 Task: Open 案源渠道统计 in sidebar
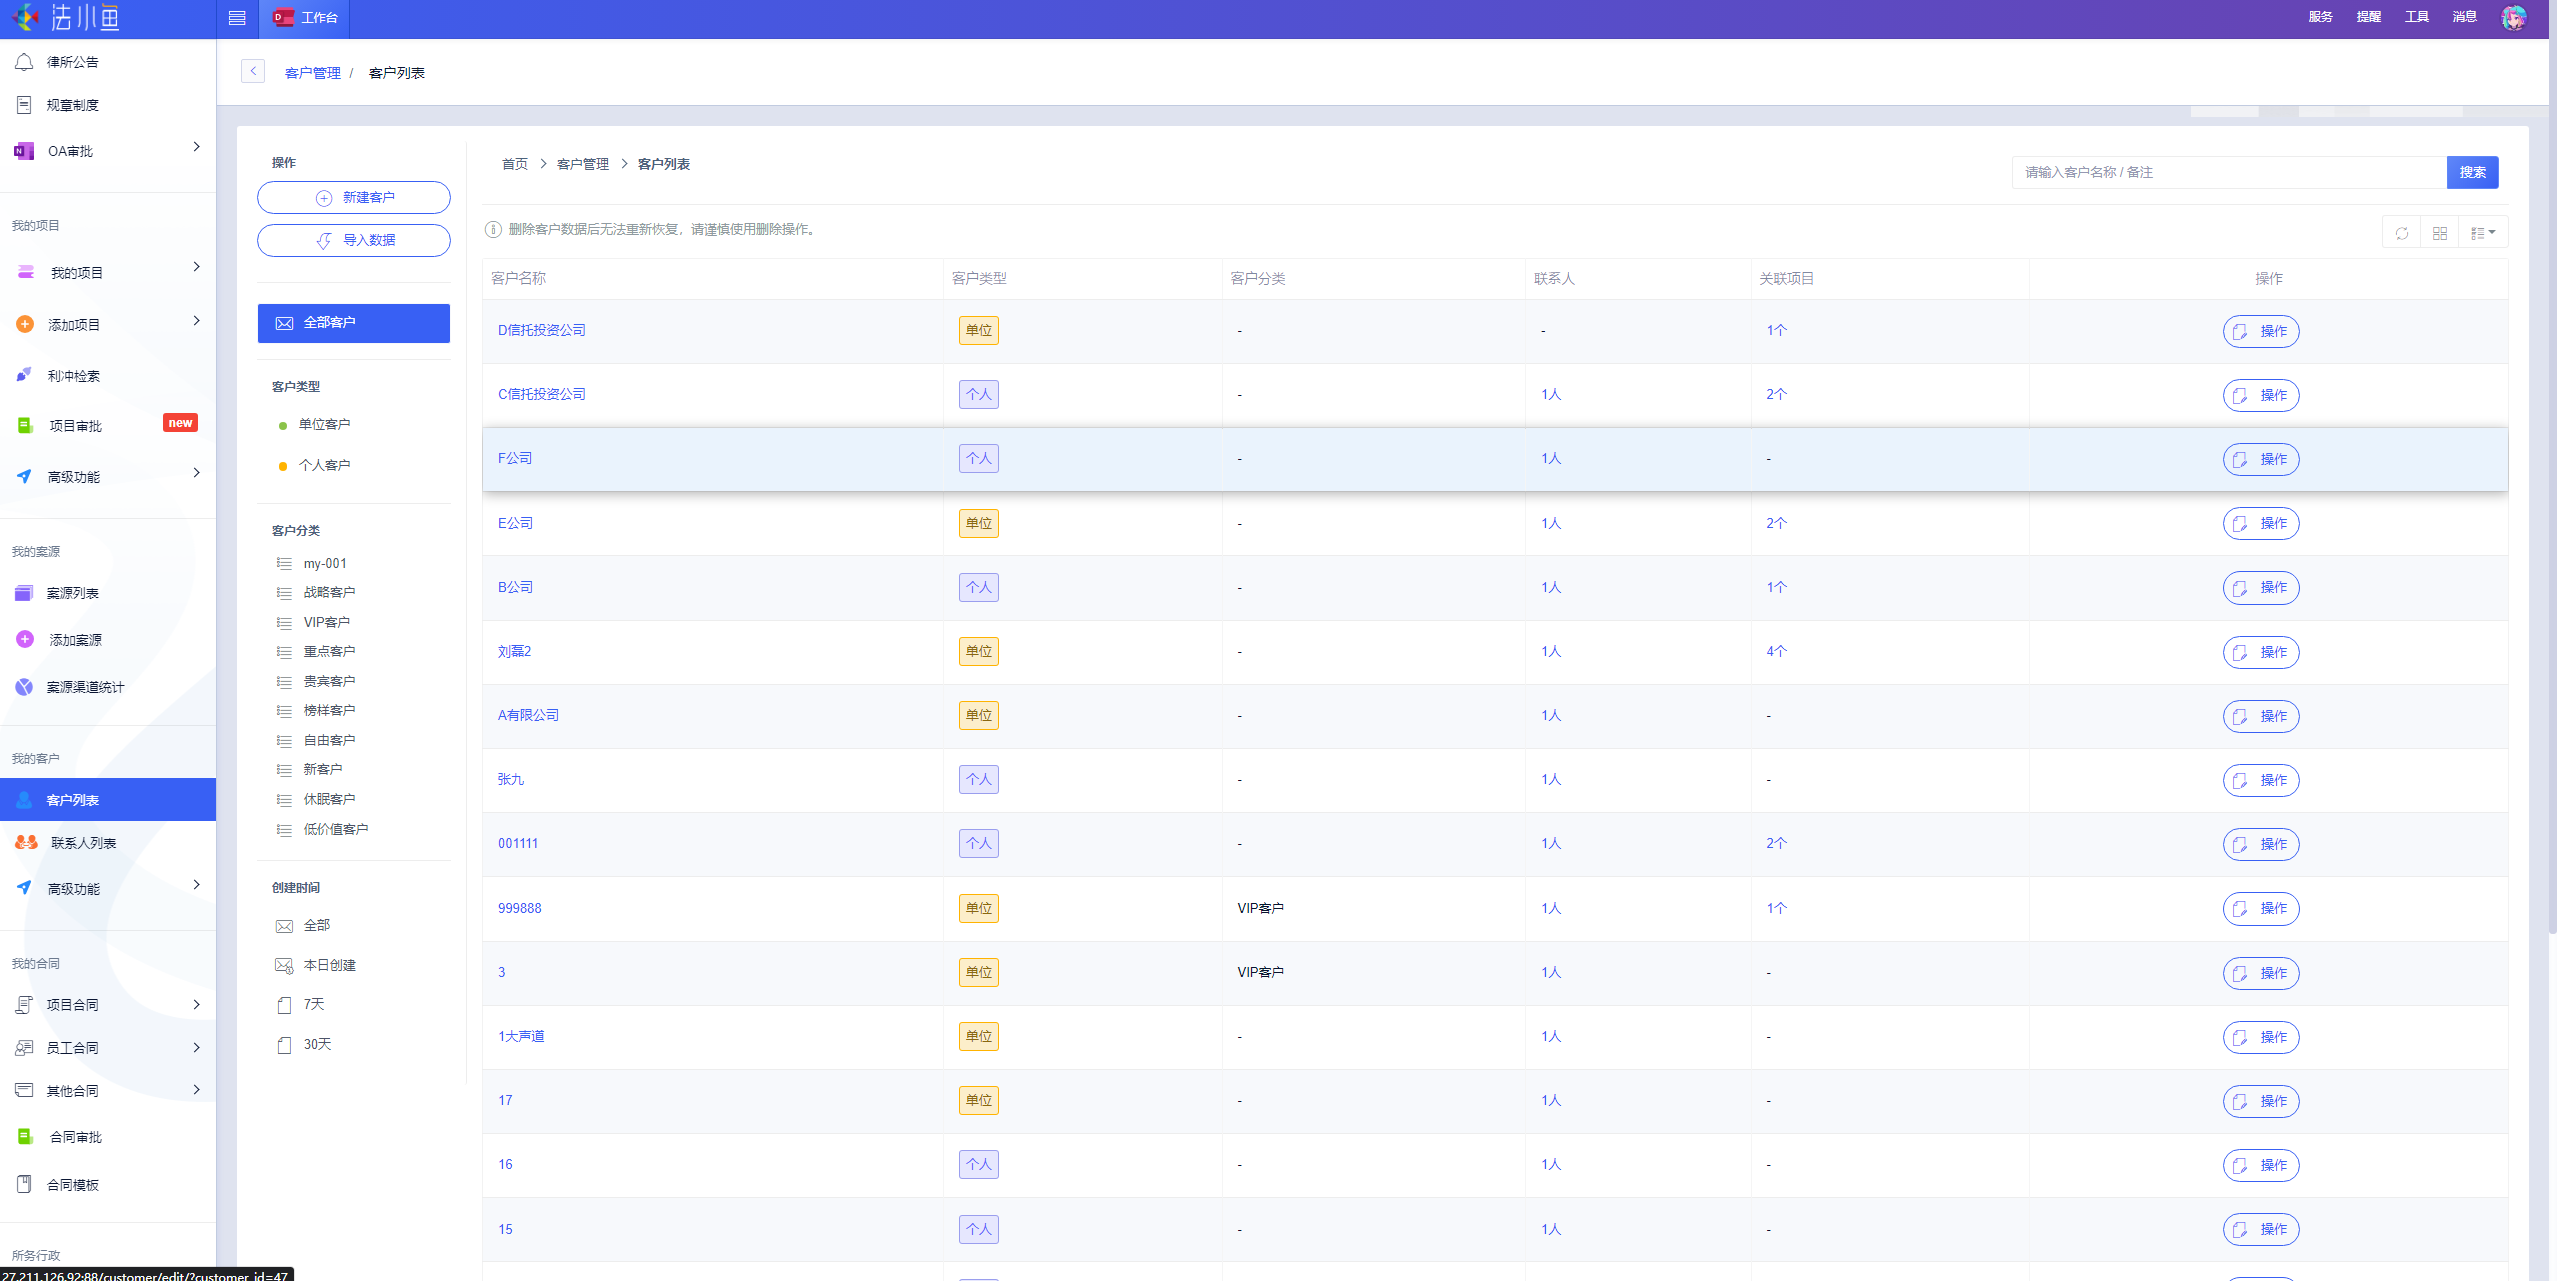[85, 687]
